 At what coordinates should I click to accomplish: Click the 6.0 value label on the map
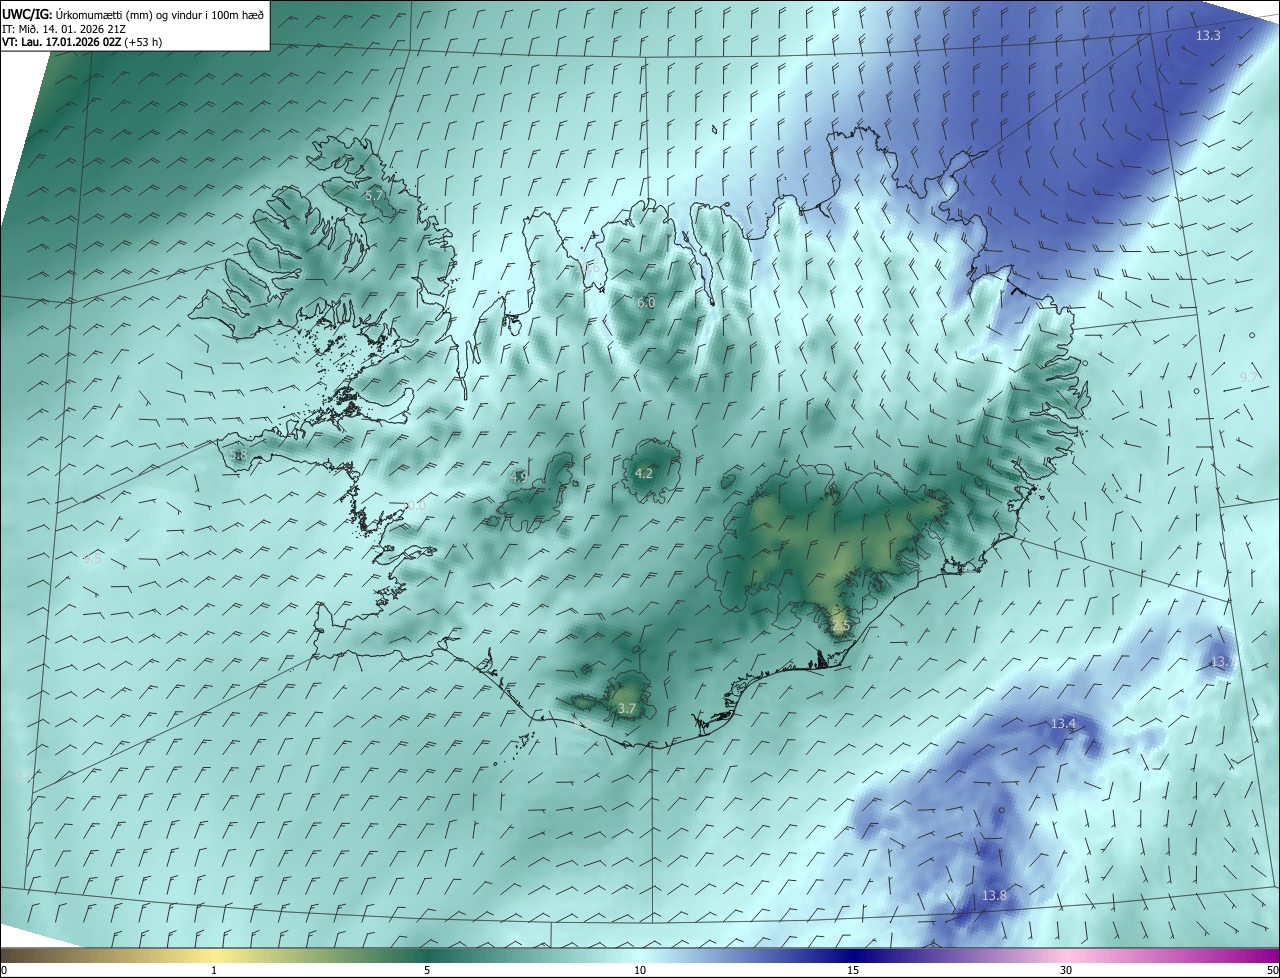[646, 302]
